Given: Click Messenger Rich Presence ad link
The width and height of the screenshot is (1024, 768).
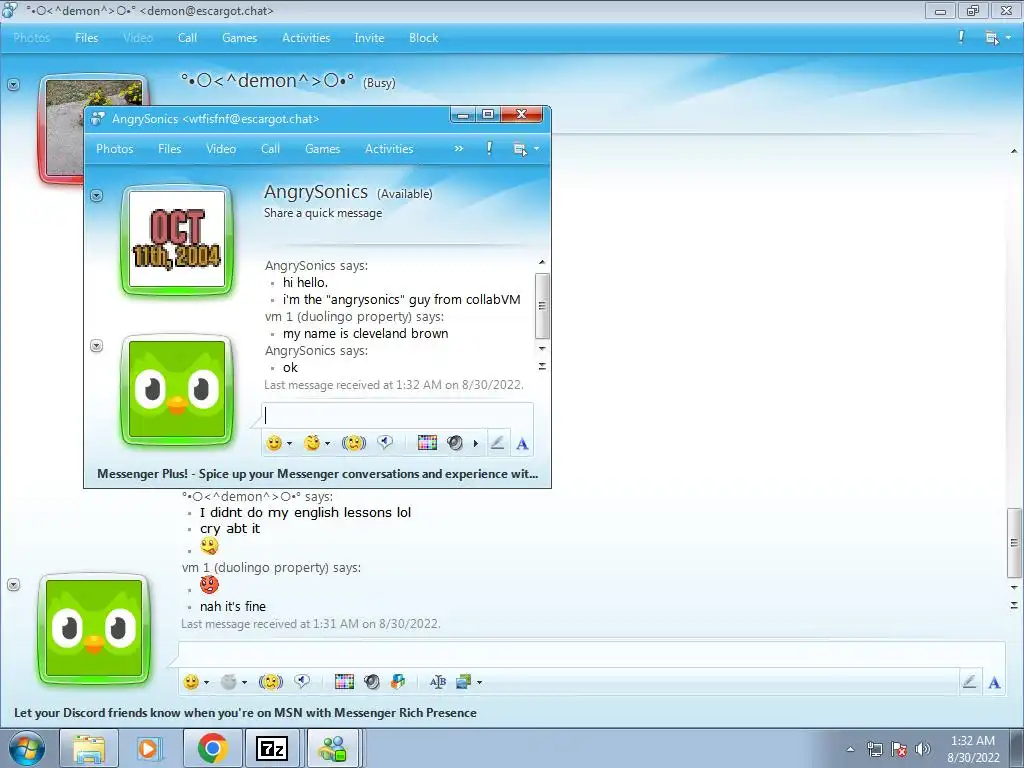Looking at the screenshot, I should [x=245, y=712].
